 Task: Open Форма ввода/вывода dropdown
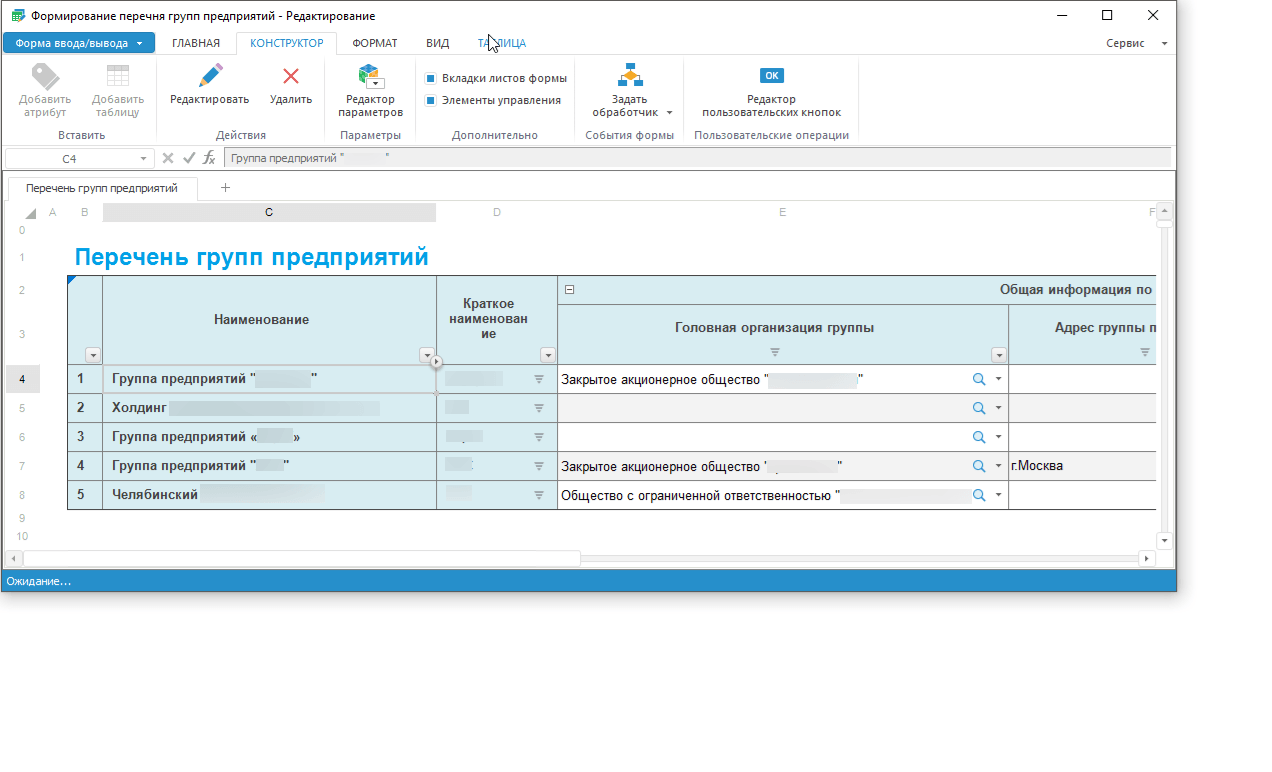tap(79, 43)
